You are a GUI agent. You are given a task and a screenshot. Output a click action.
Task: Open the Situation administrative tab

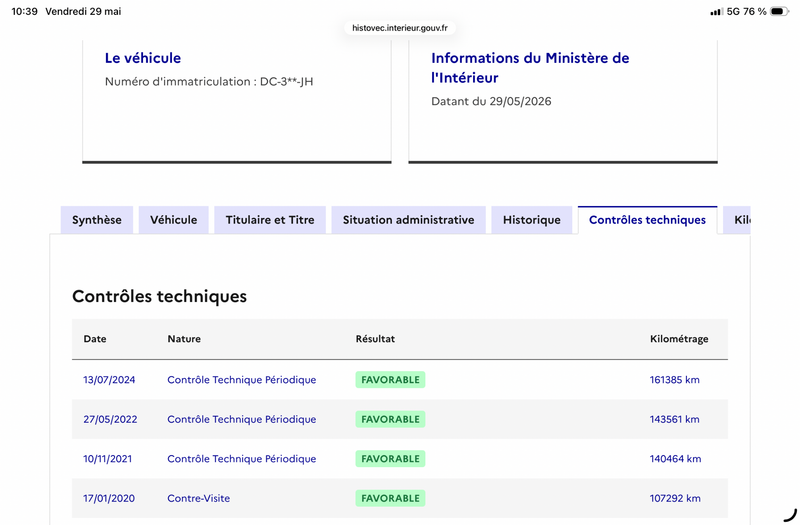point(408,220)
